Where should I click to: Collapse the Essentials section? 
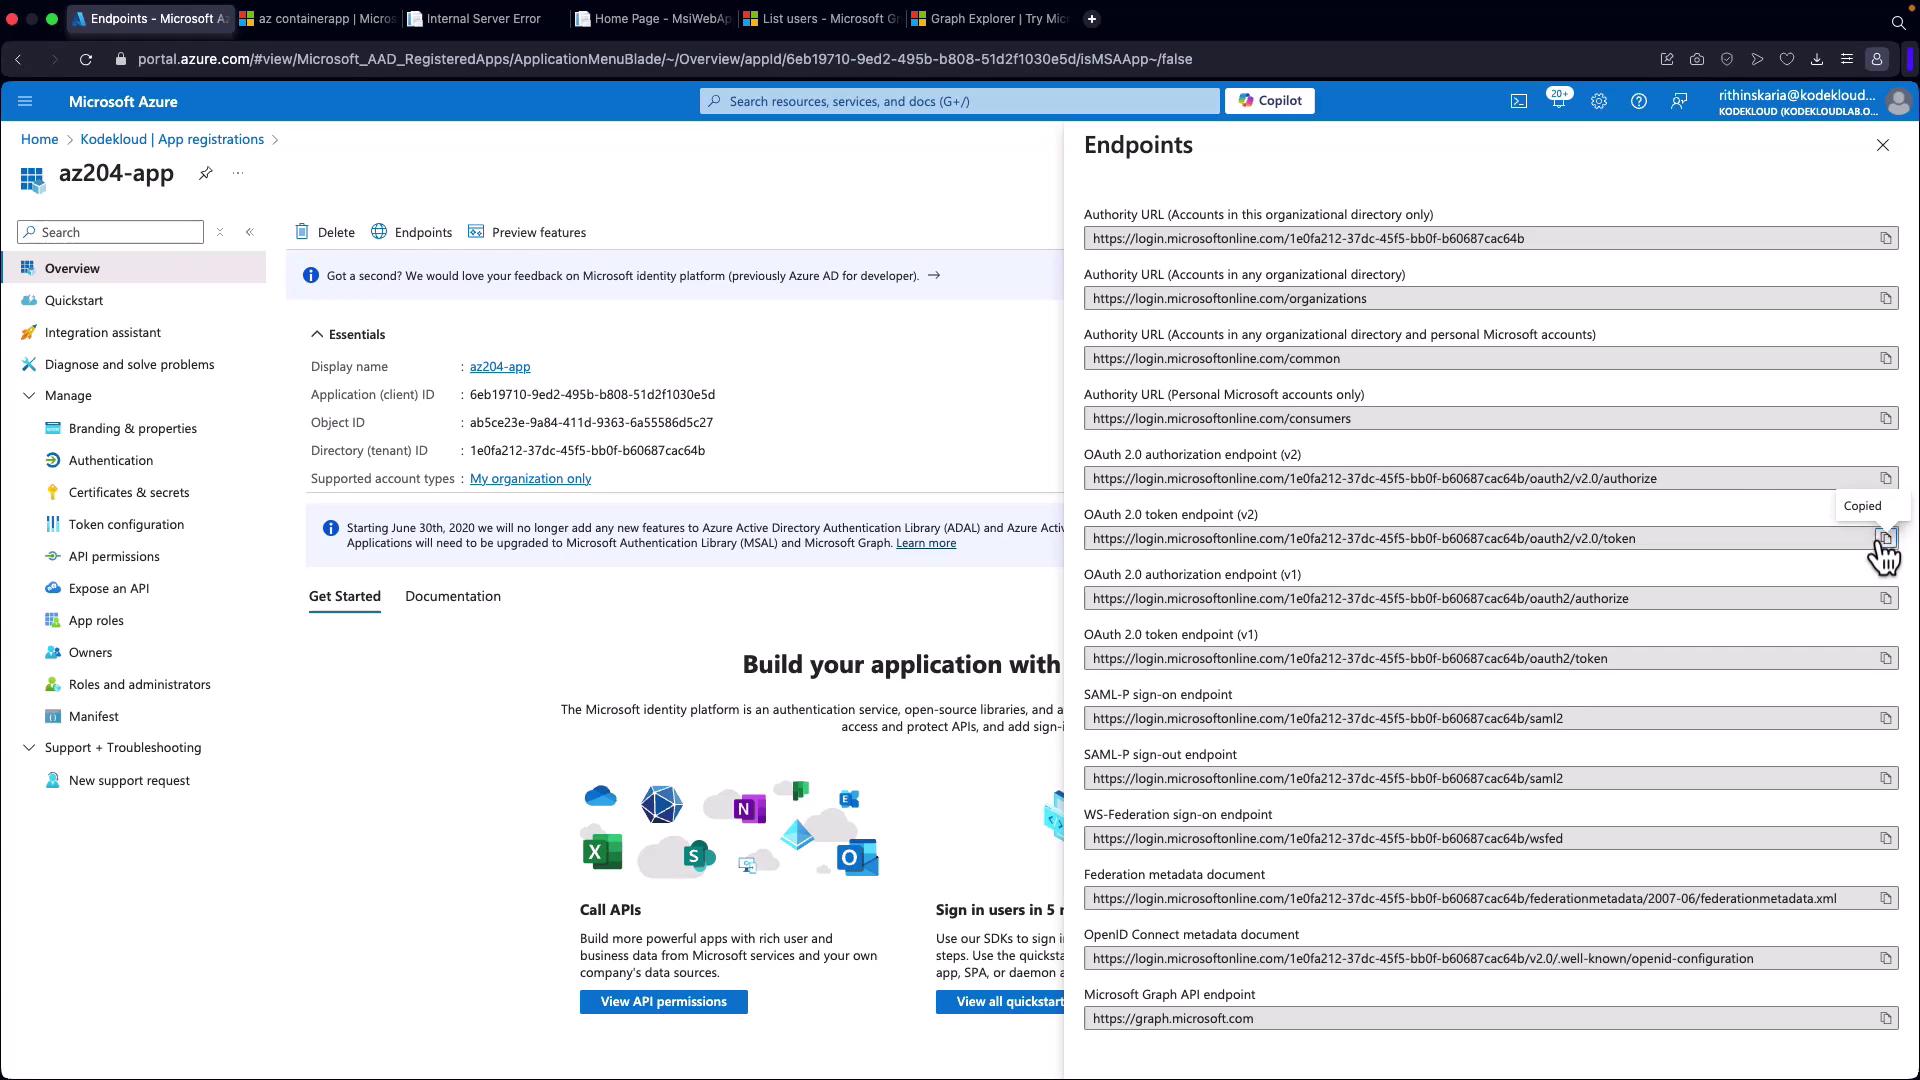(x=317, y=334)
